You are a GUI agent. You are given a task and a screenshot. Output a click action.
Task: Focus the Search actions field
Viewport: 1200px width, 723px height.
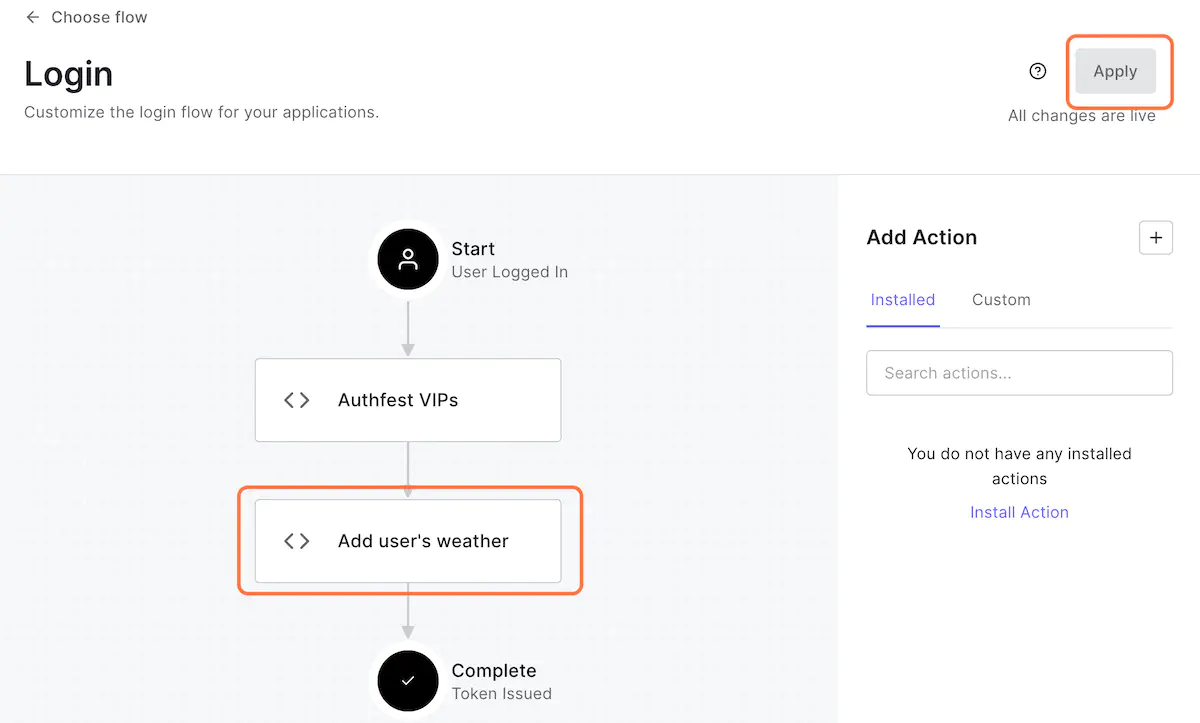click(1019, 373)
